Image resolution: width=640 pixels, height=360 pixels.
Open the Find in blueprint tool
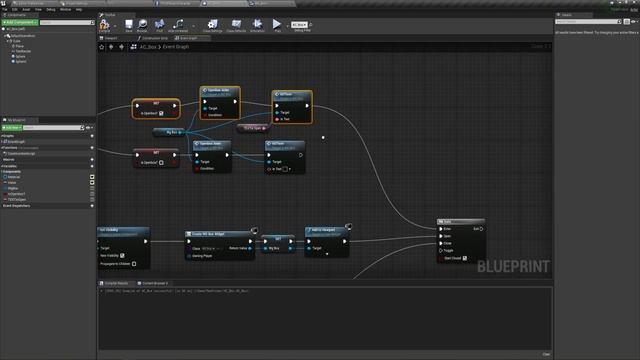pos(160,24)
